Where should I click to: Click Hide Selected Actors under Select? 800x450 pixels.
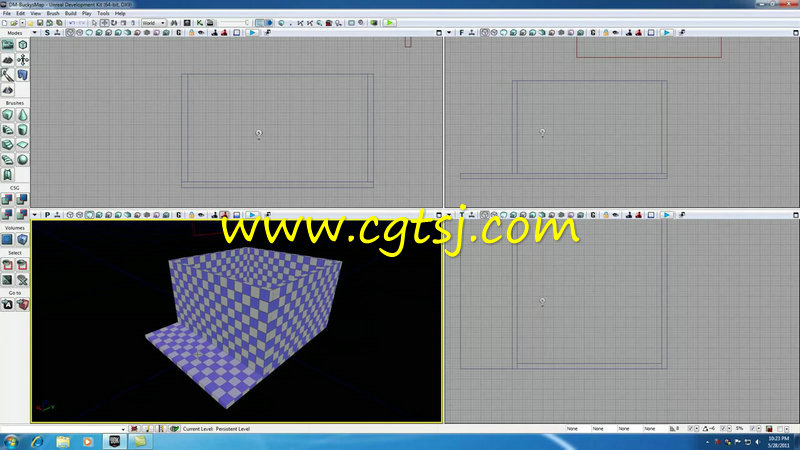coord(22,265)
